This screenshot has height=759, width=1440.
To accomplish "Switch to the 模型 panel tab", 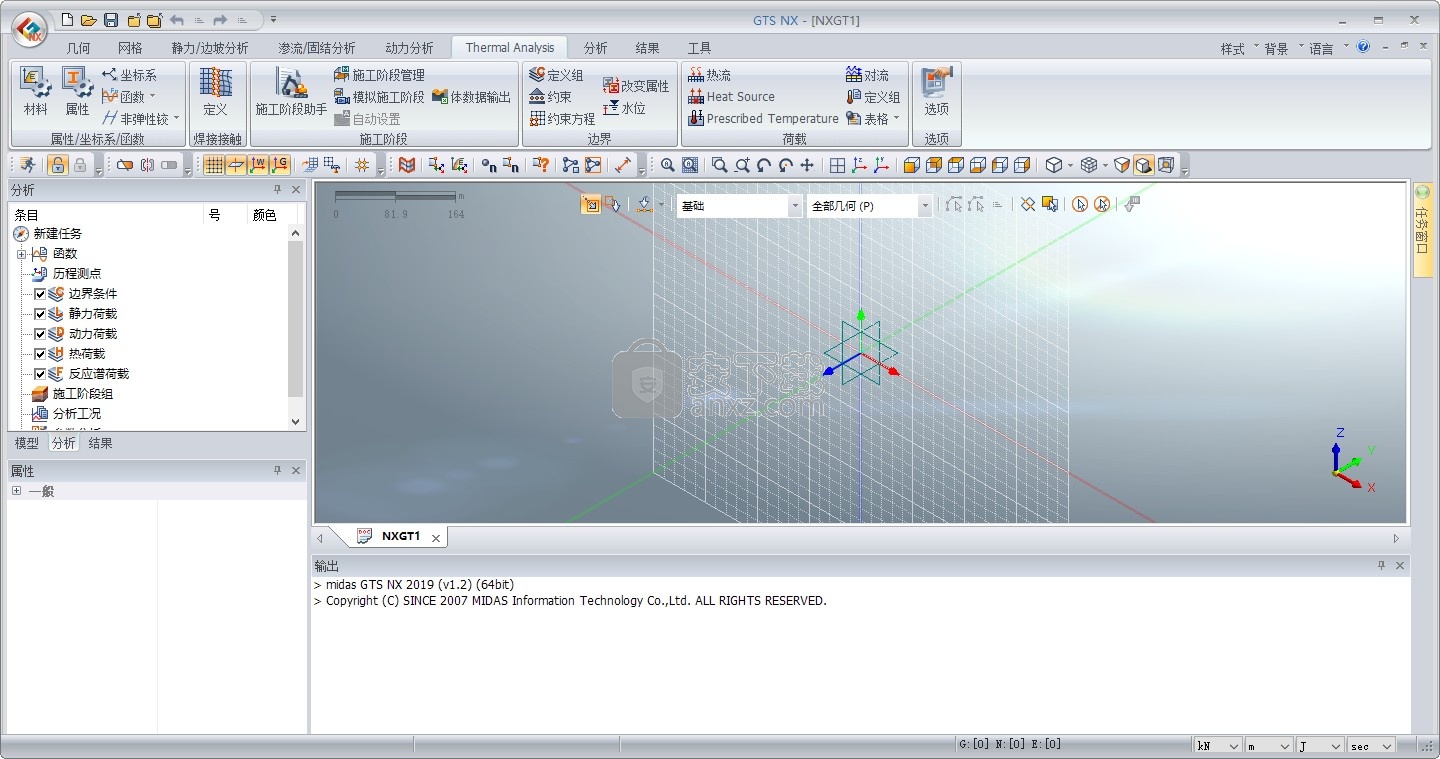I will click(27, 443).
